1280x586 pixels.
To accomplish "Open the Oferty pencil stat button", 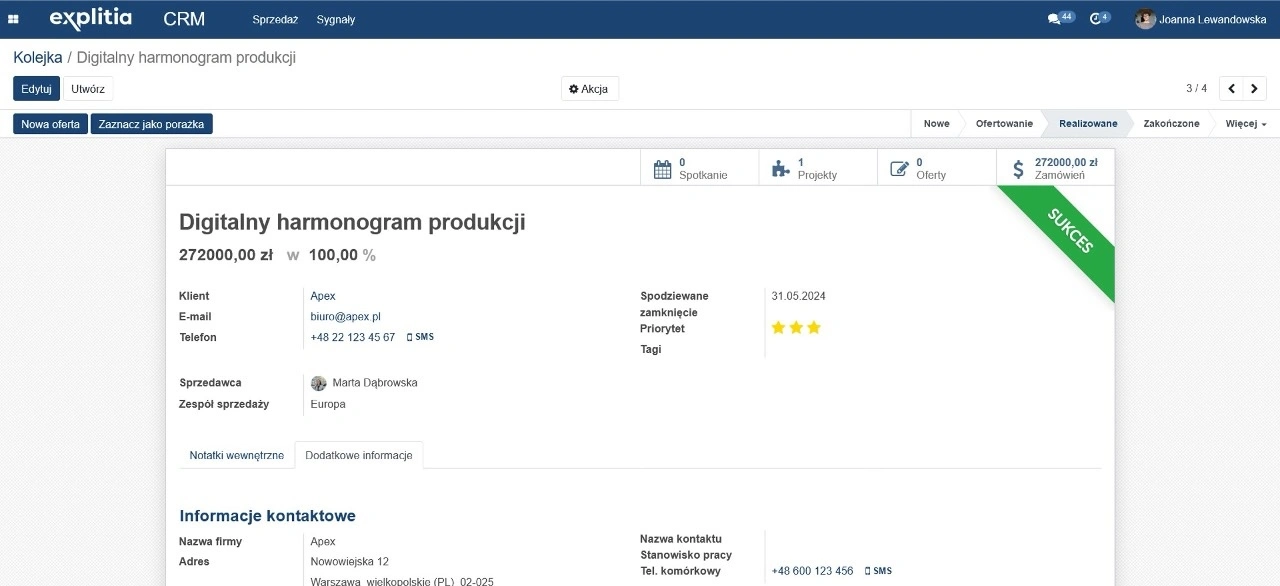I will [937, 168].
